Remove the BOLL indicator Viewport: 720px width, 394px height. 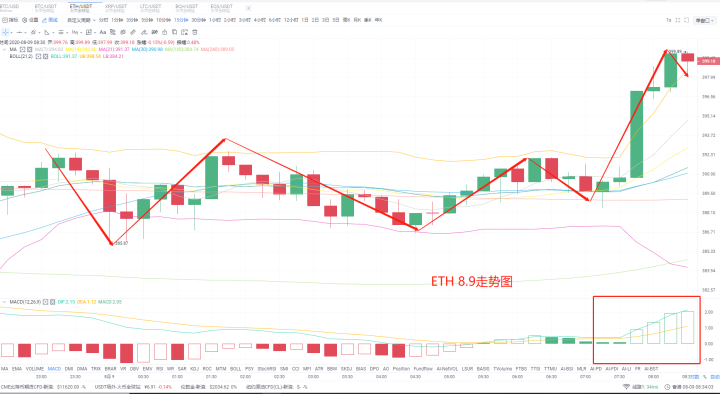click(45, 56)
